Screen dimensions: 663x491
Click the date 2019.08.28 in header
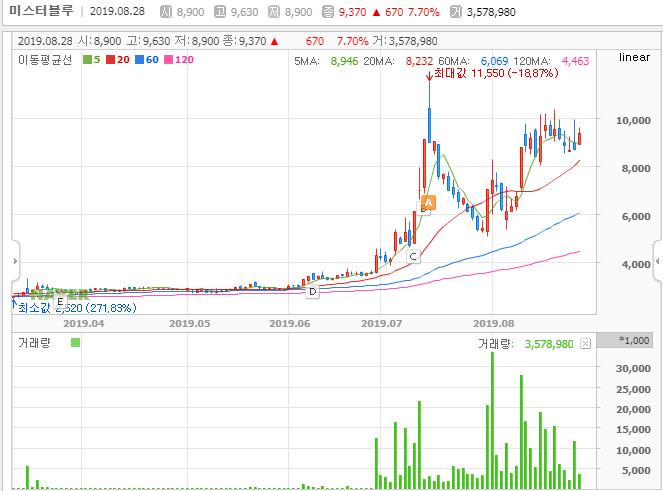click(117, 11)
